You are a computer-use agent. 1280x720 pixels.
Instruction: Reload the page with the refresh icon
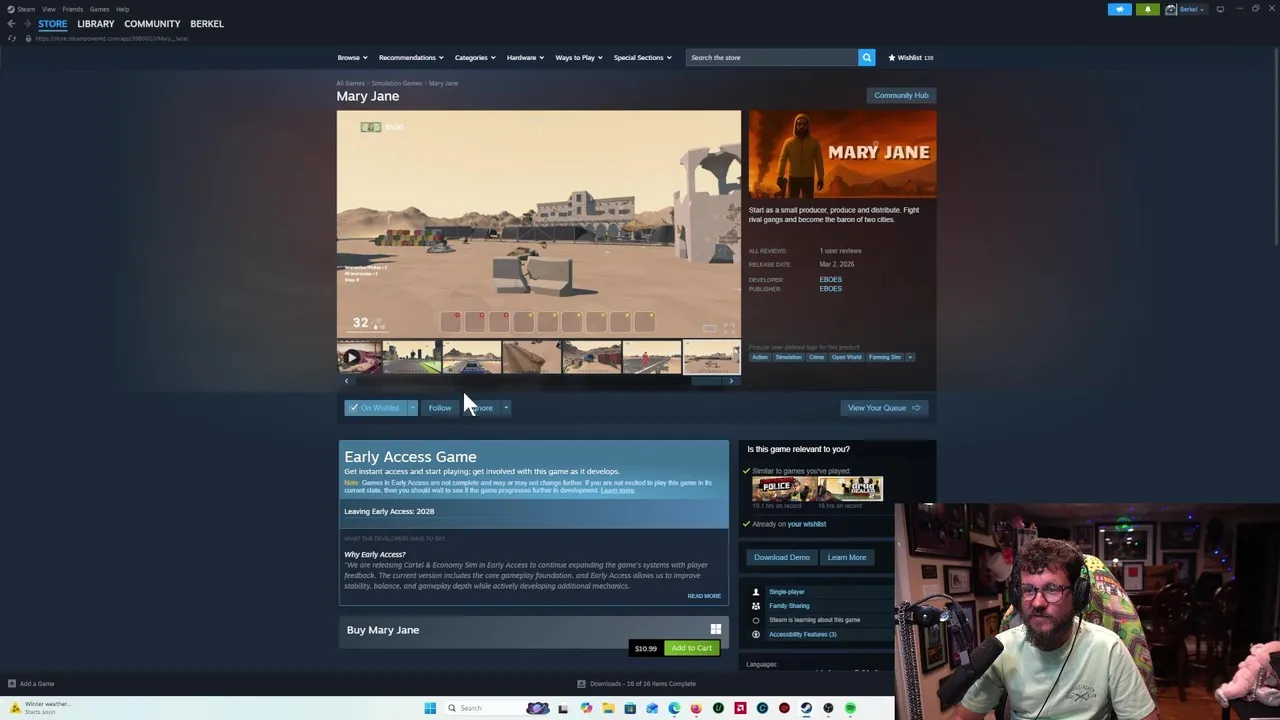[x=11, y=38]
